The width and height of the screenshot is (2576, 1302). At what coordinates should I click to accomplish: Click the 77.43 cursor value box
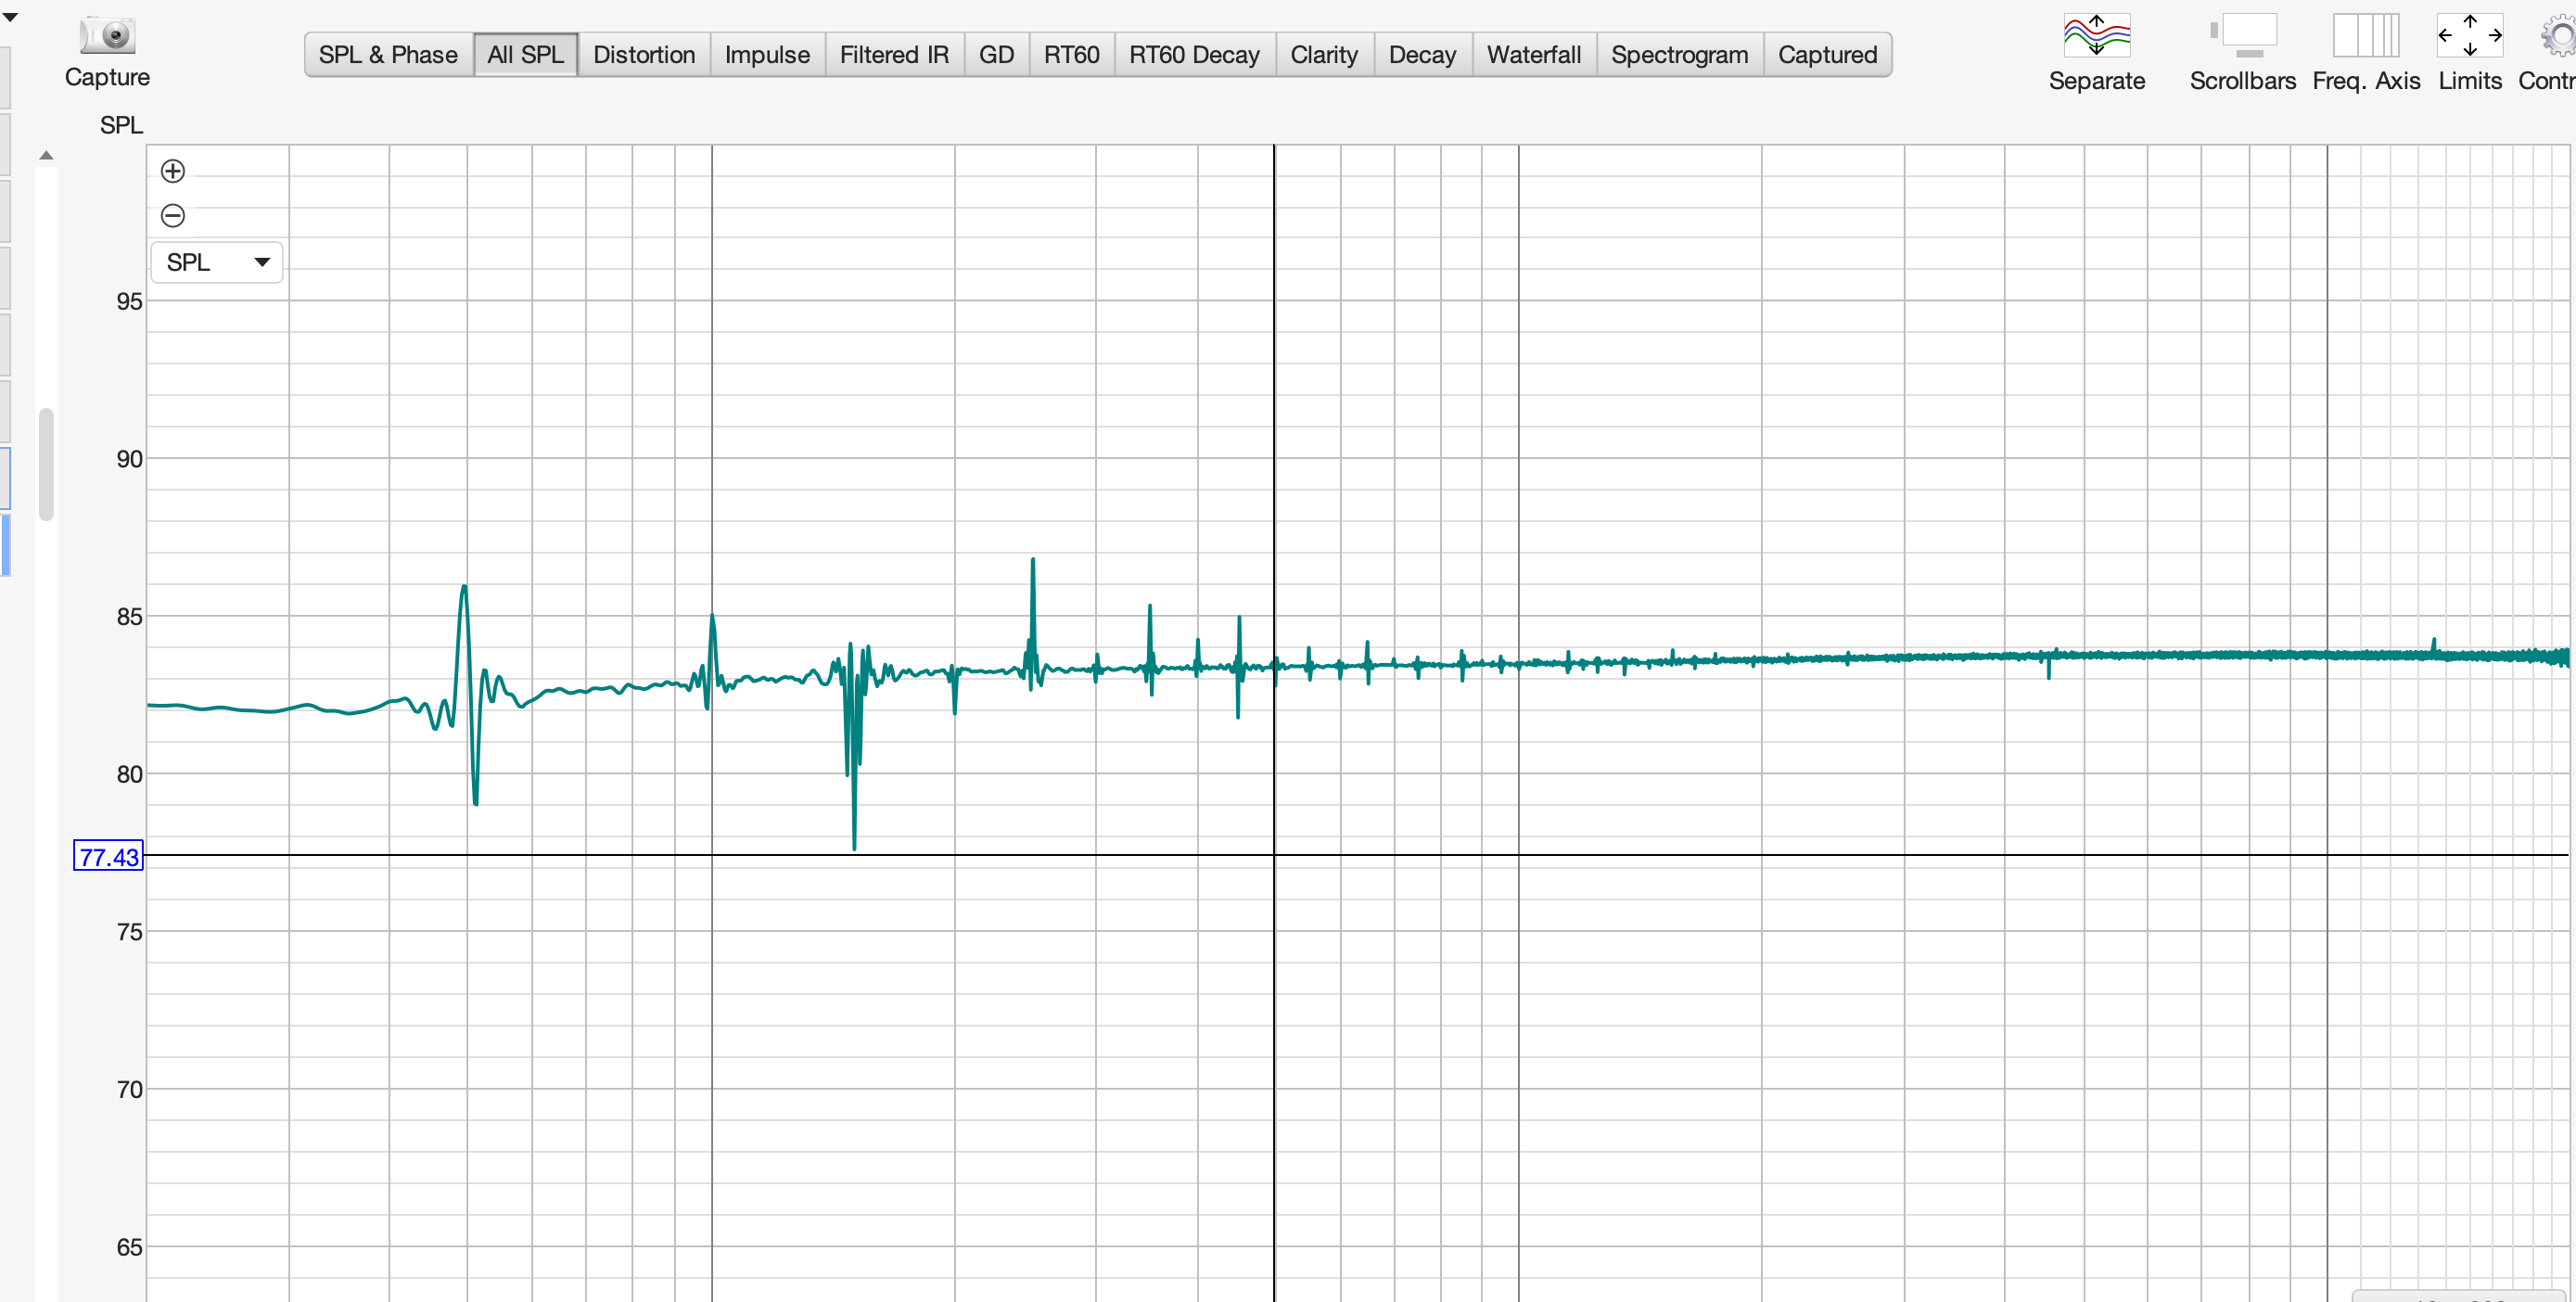click(108, 856)
